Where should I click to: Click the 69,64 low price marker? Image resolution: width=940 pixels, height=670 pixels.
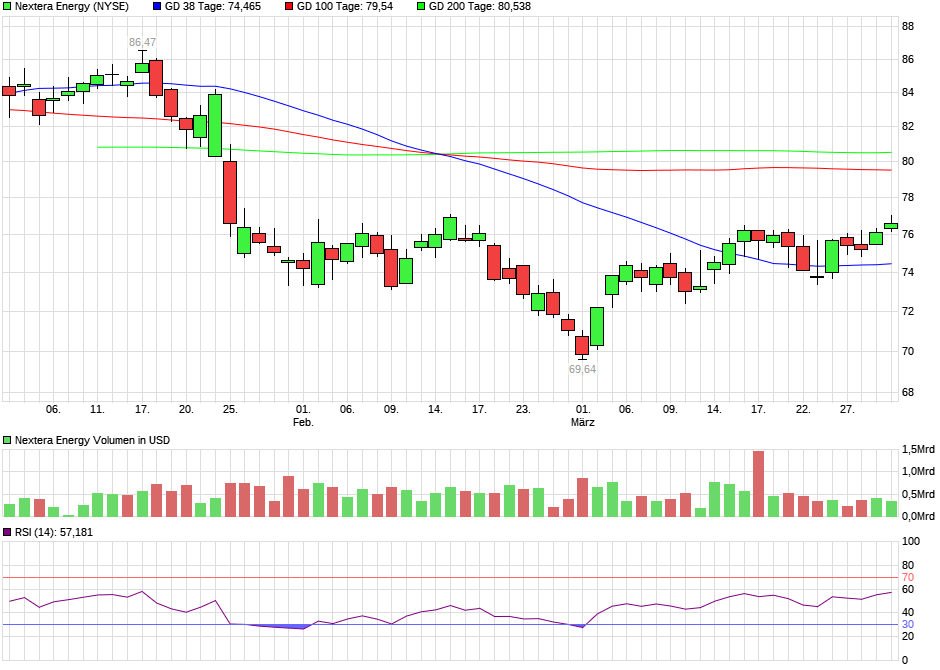[582, 368]
